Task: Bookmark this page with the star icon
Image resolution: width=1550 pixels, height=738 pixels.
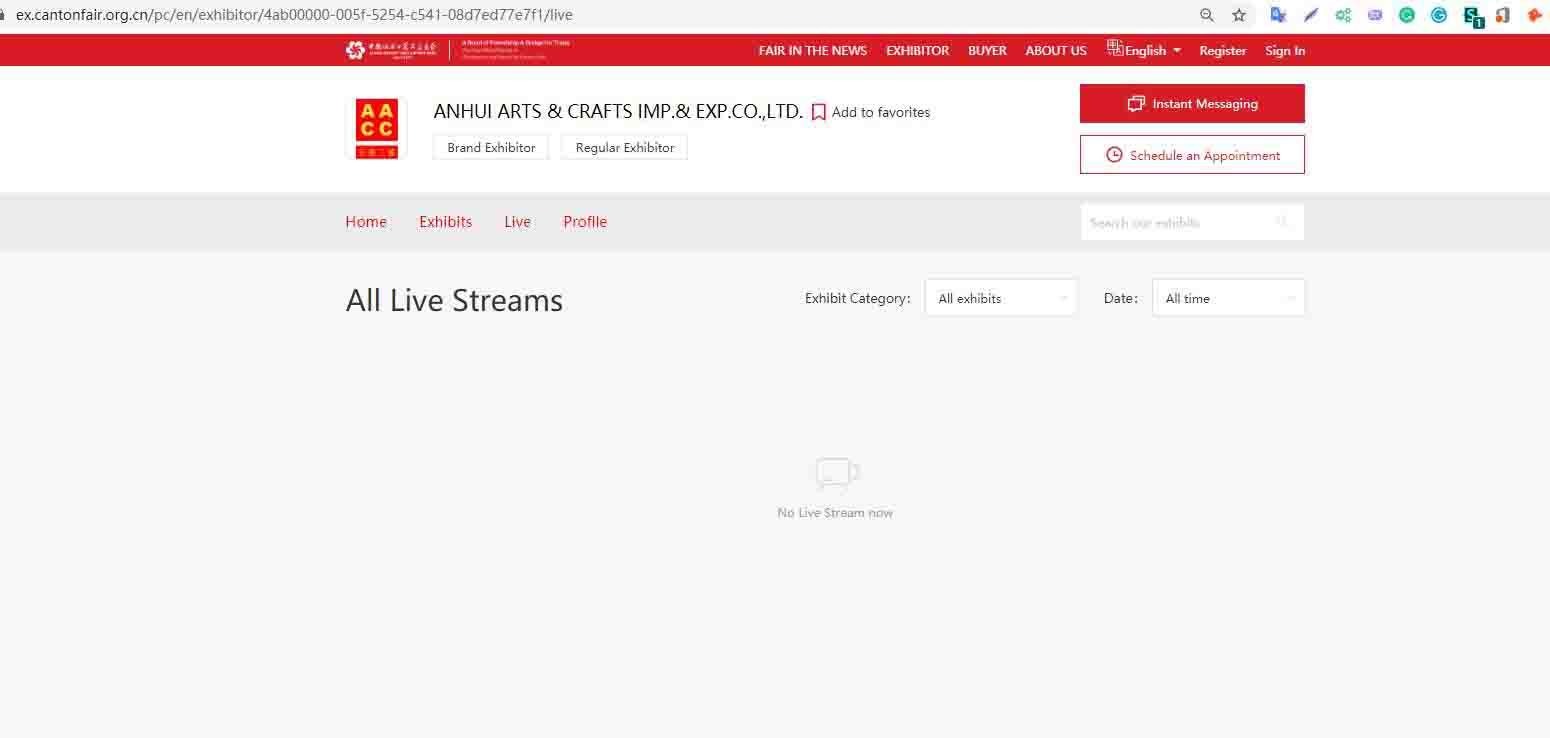Action: [x=1239, y=15]
